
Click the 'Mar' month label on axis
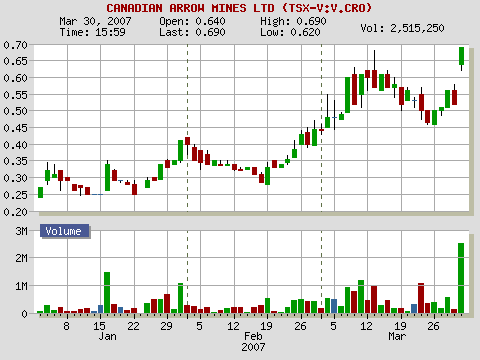397,337
